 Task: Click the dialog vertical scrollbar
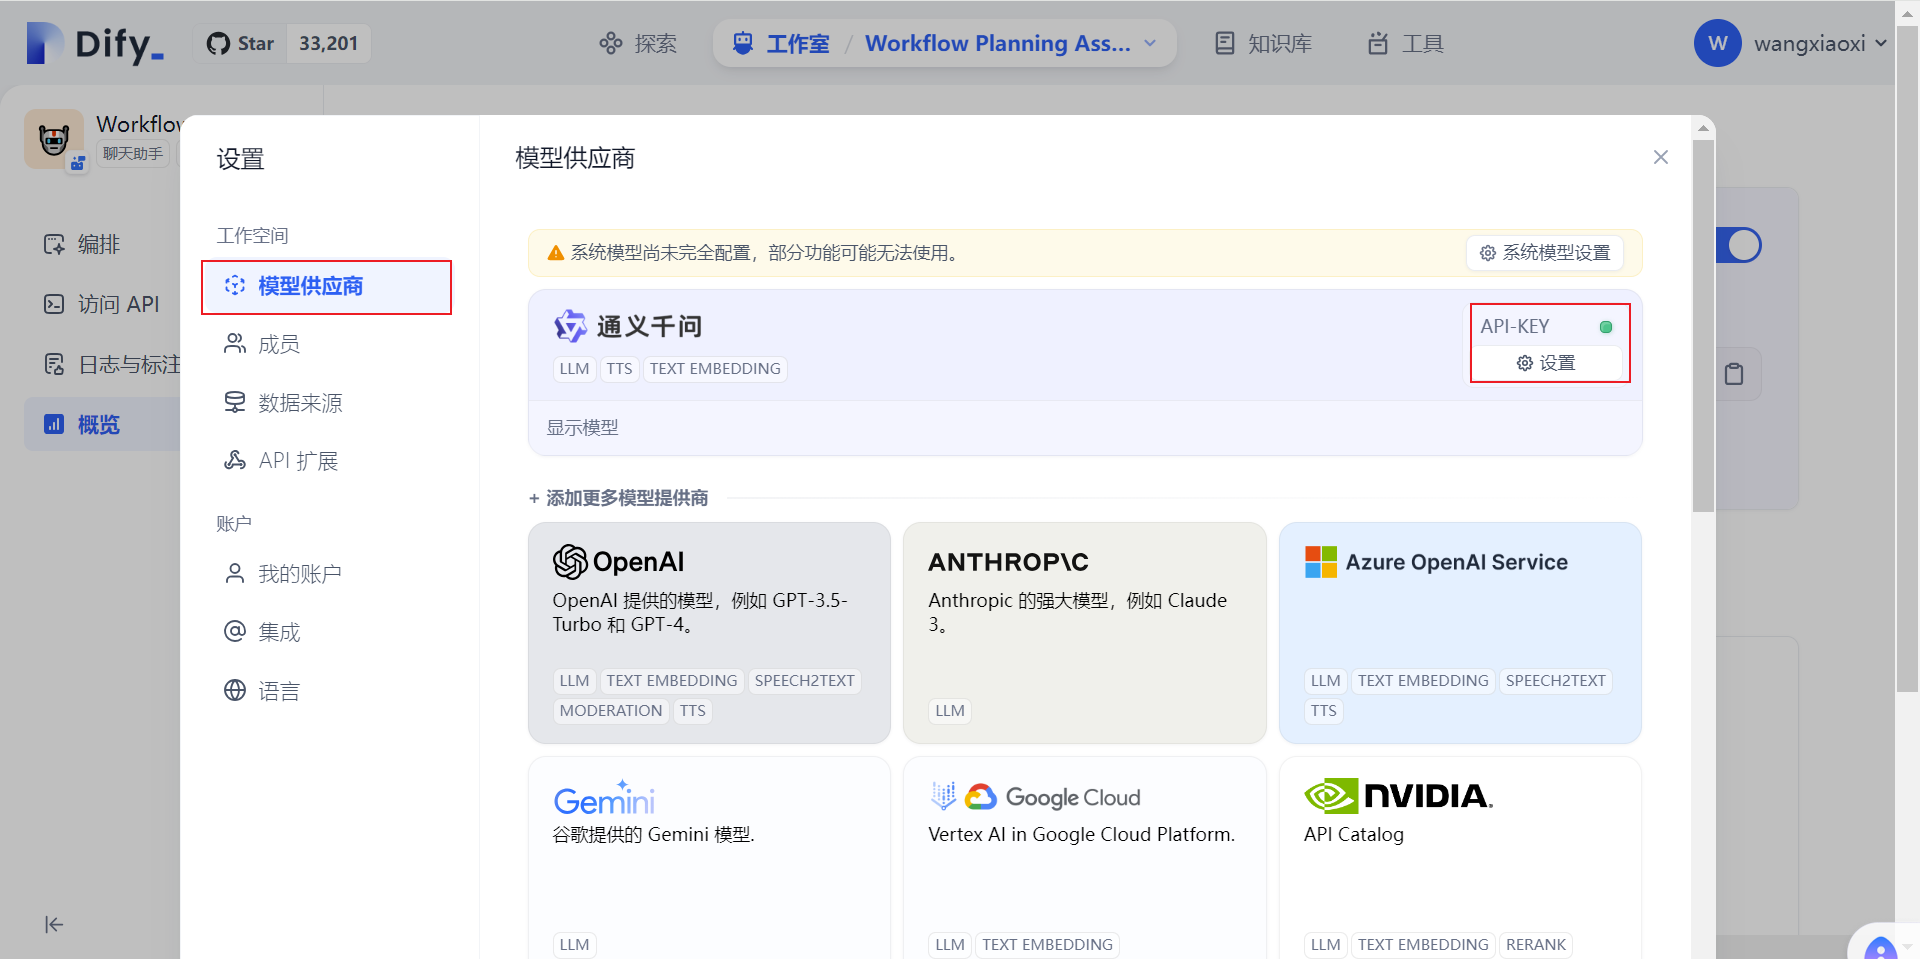[x=1704, y=325]
